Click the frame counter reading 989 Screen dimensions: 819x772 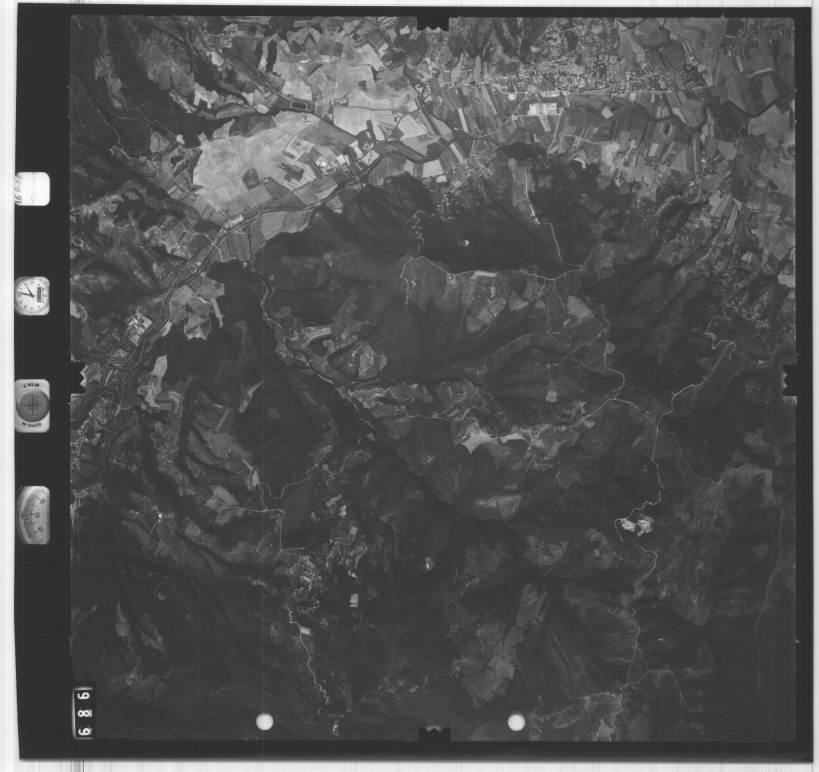point(84,711)
